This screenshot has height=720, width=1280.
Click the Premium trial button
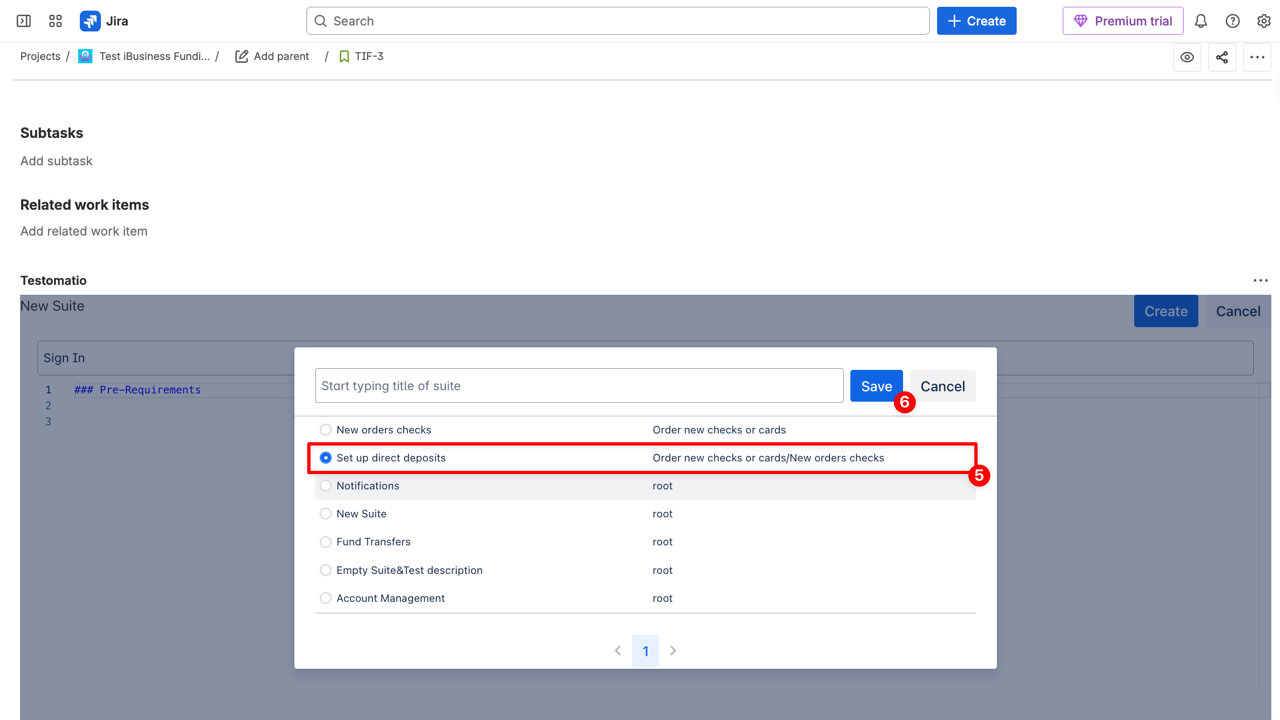click(1122, 21)
